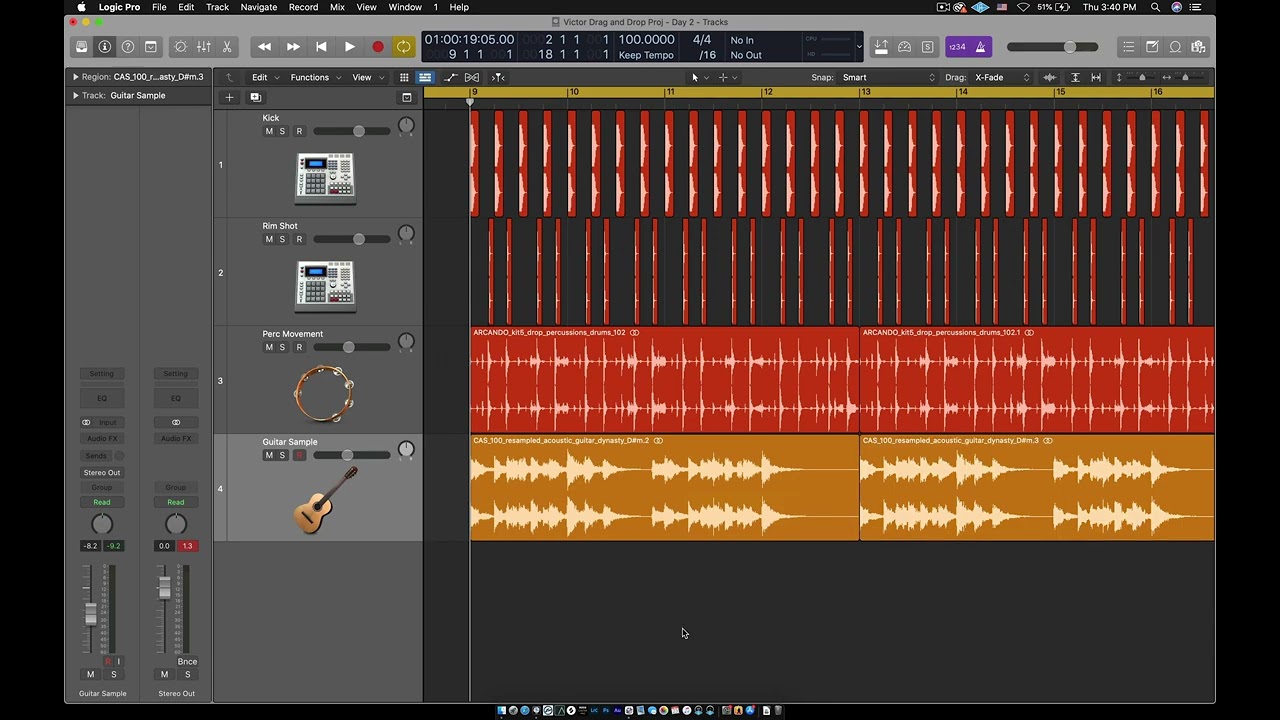This screenshot has width=1280, height=720.
Task: Open the Functions dropdown menu
Action: pyautogui.click(x=314, y=77)
